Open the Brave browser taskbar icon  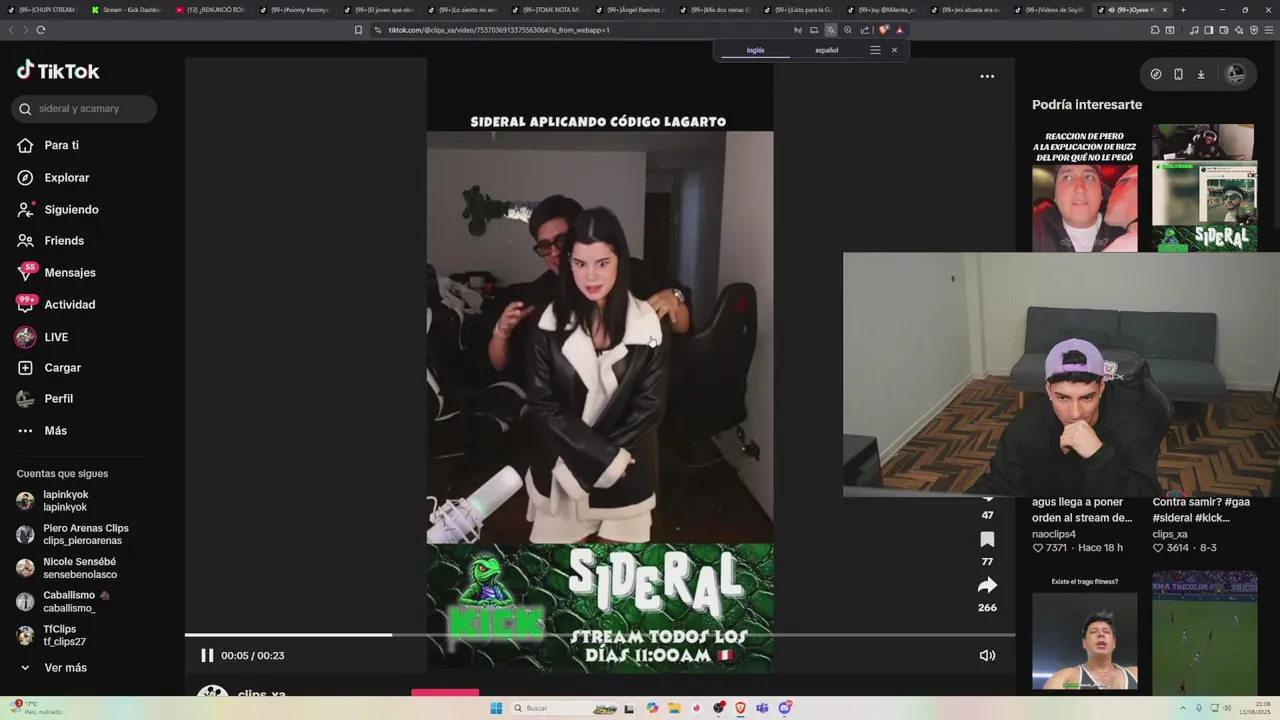(x=741, y=708)
